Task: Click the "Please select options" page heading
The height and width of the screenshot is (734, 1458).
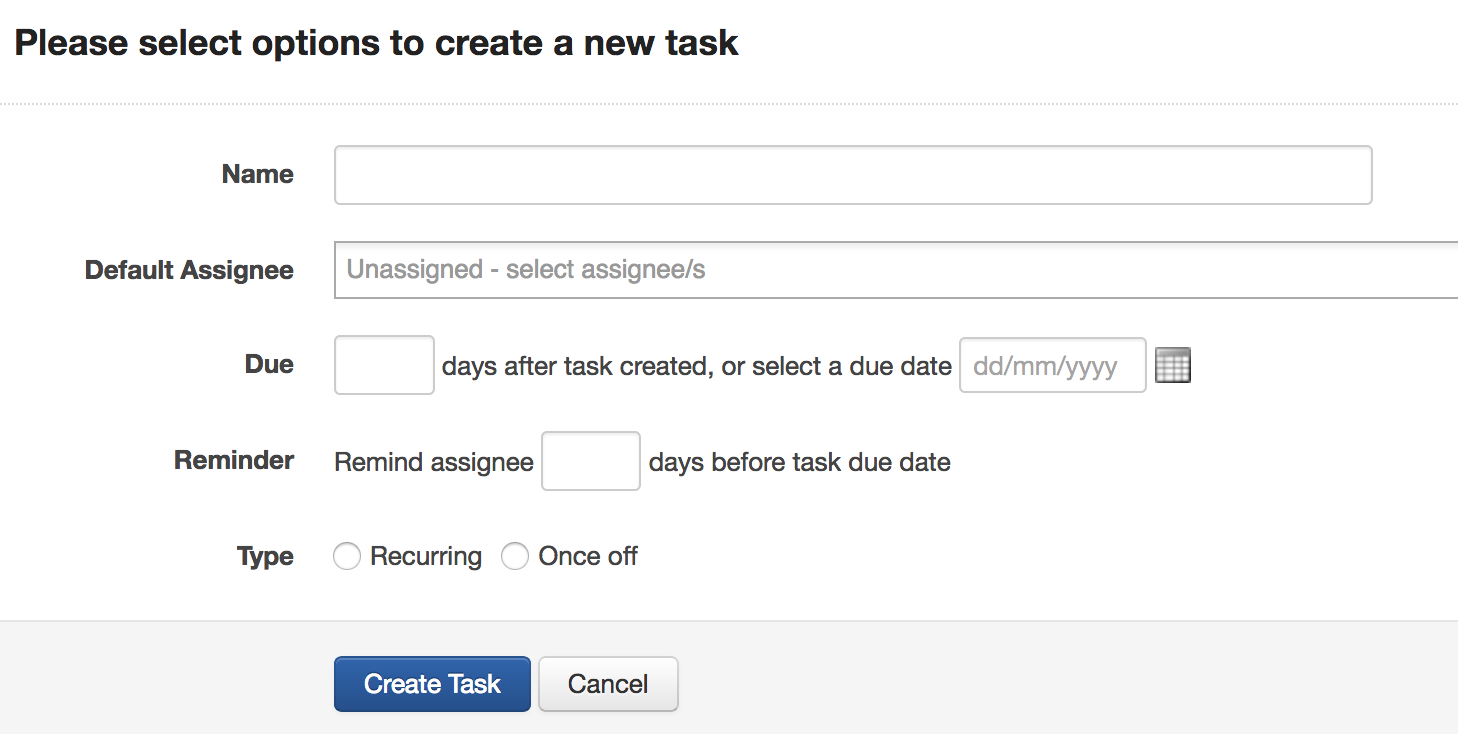Action: coord(376,43)
